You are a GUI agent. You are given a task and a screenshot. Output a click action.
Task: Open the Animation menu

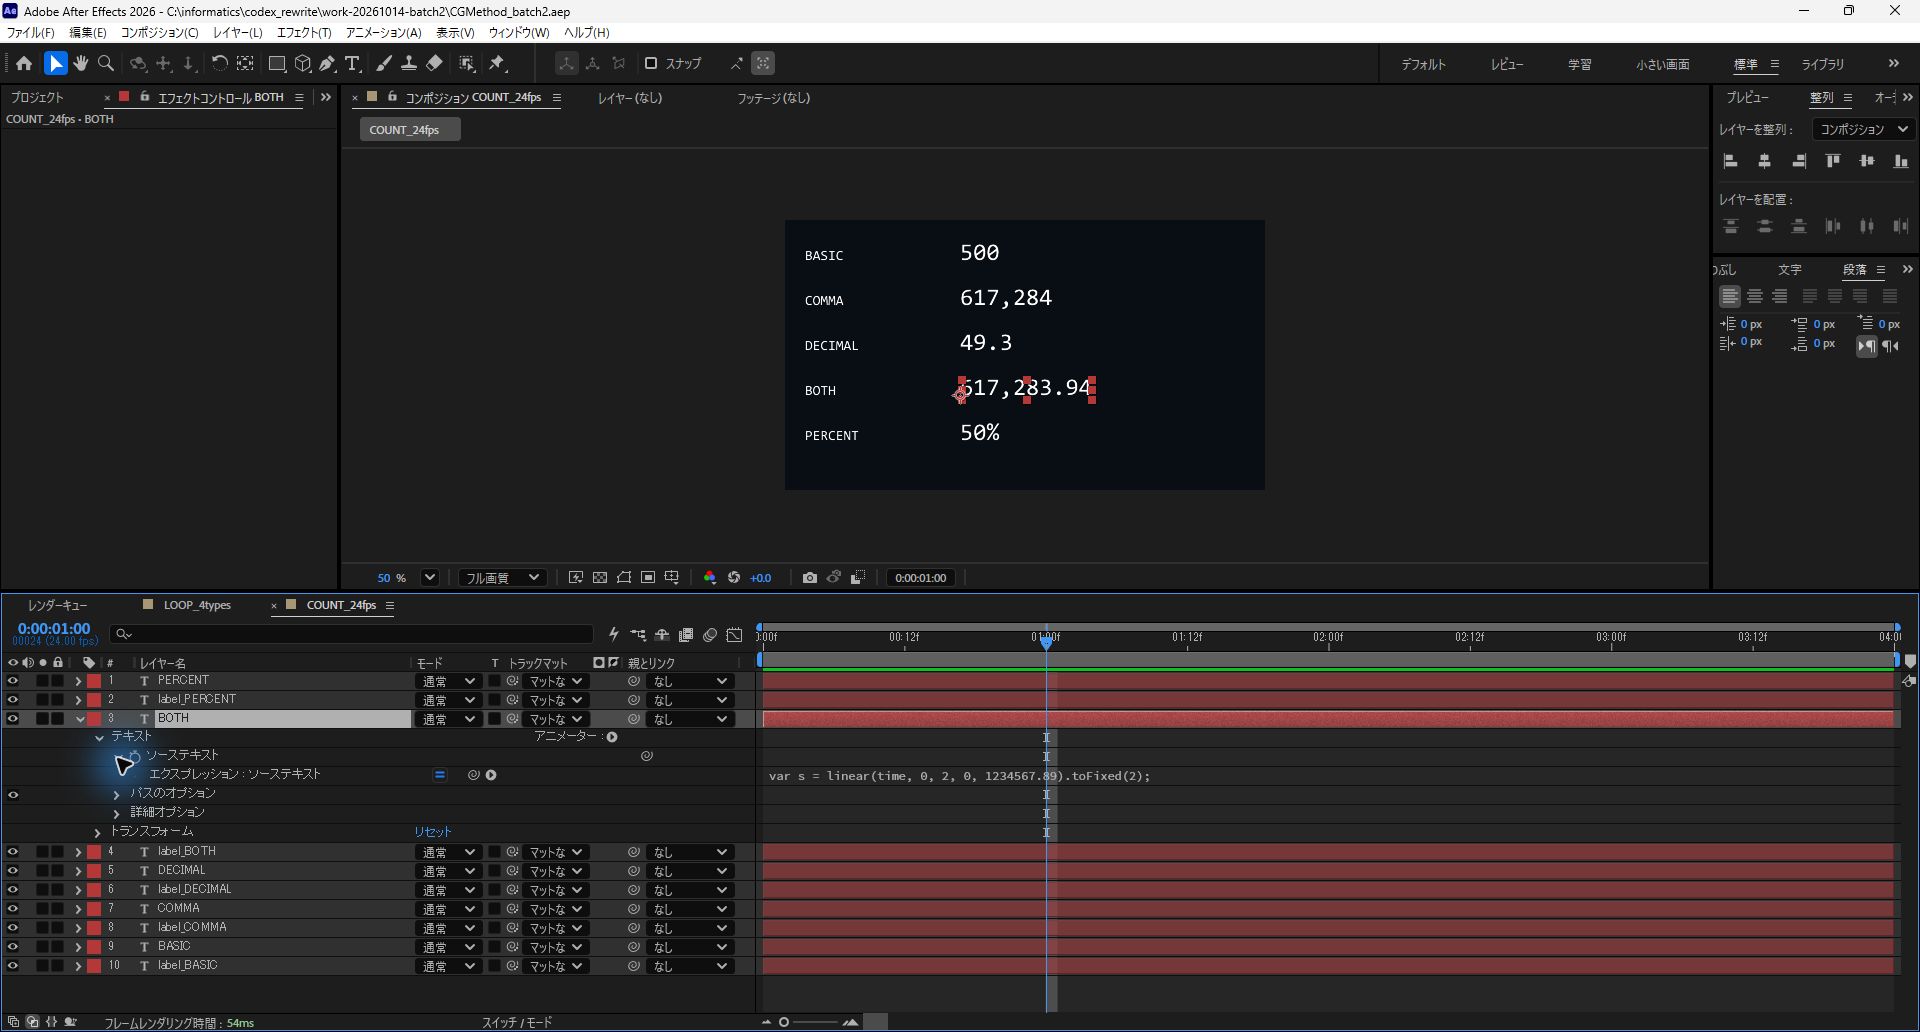click(x=383, y=33)
